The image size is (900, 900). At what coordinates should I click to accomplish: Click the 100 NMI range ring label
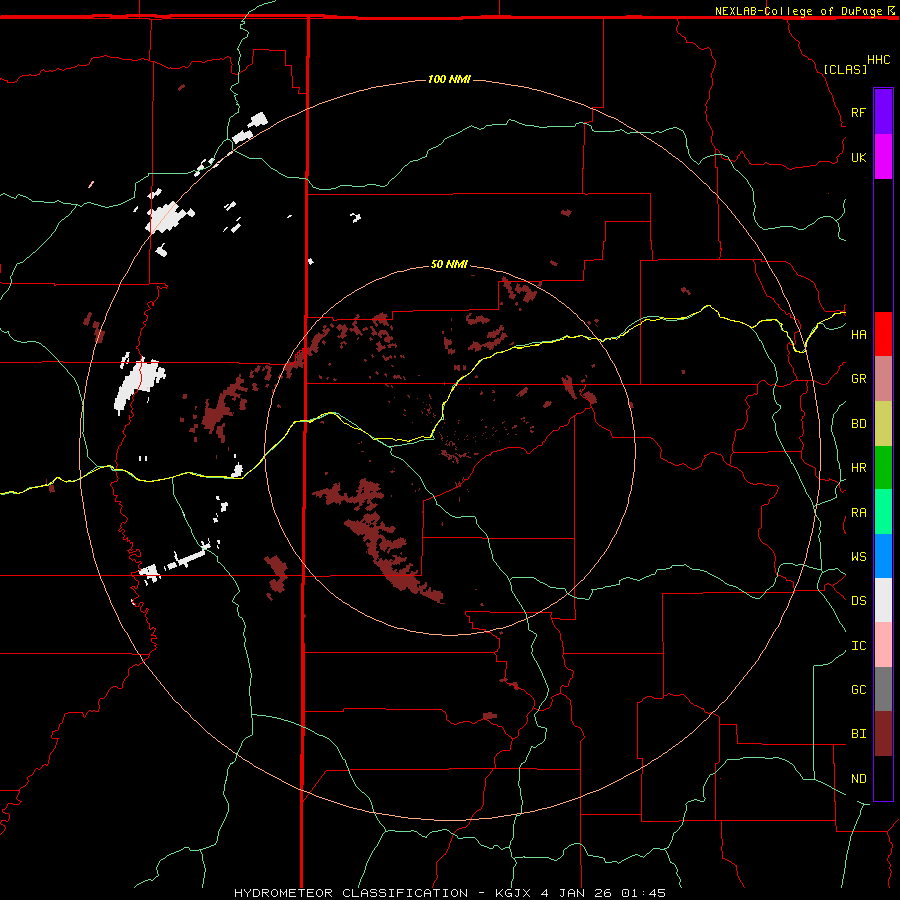(449, 79)
